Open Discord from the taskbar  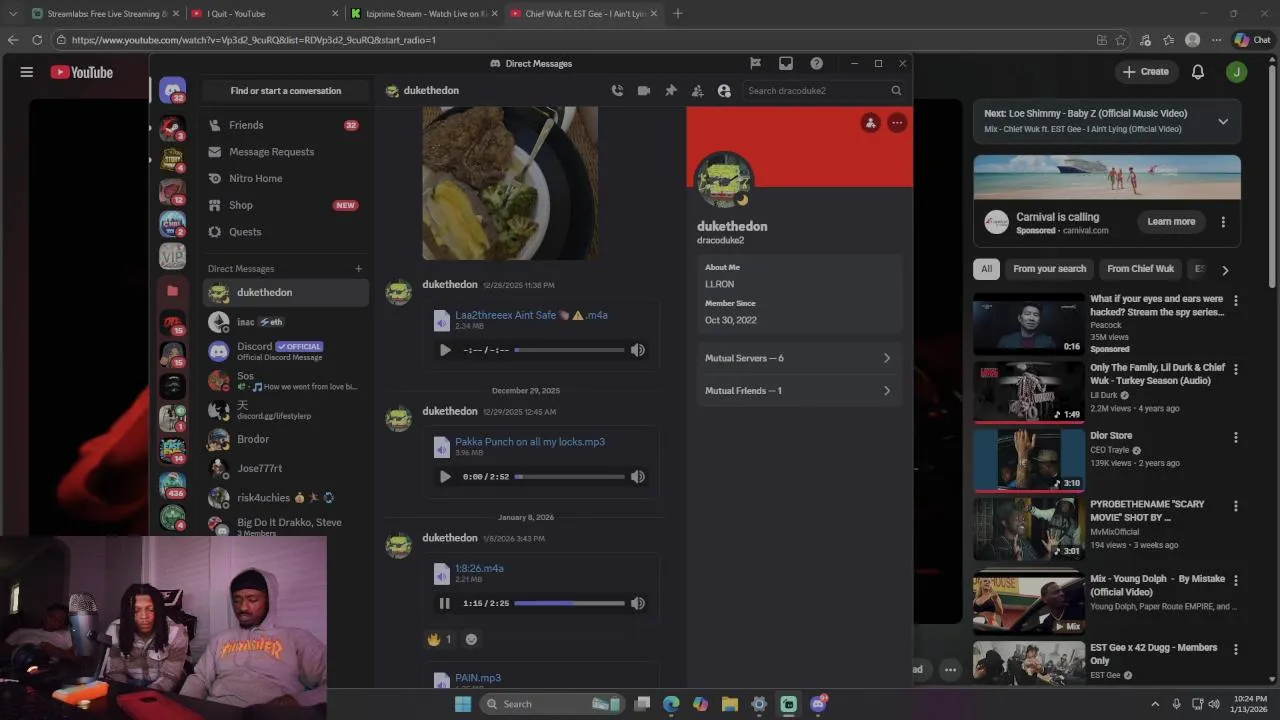pyautogui.click(x=819, y=704)
